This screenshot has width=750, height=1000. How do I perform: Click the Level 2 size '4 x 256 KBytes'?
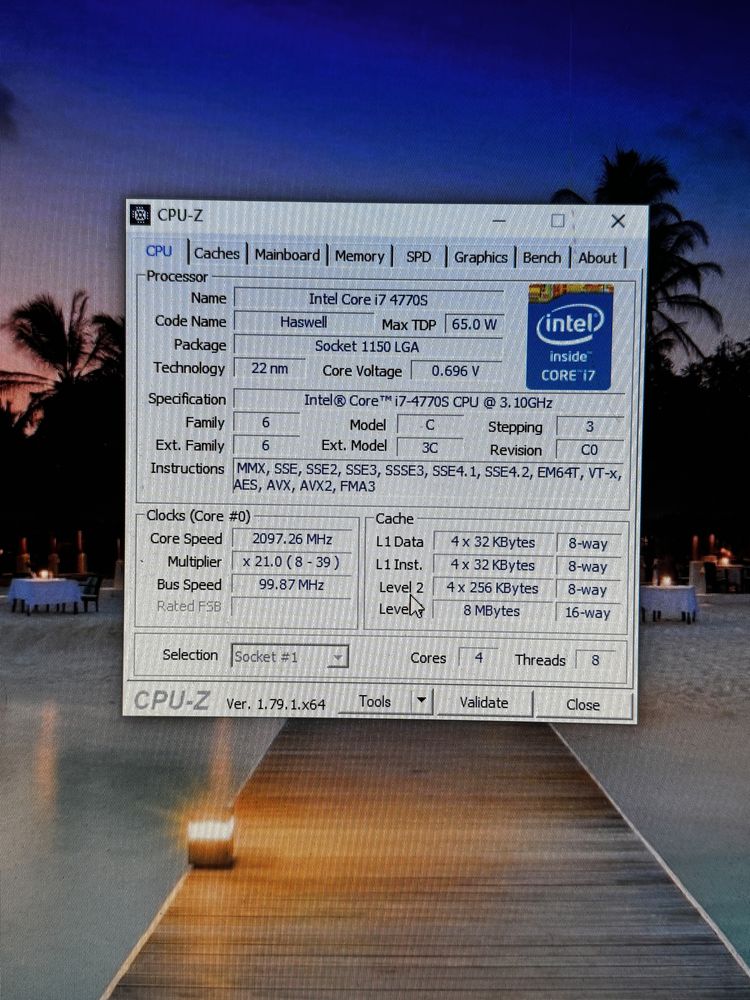pyautogui.click(x=492, y=588)
